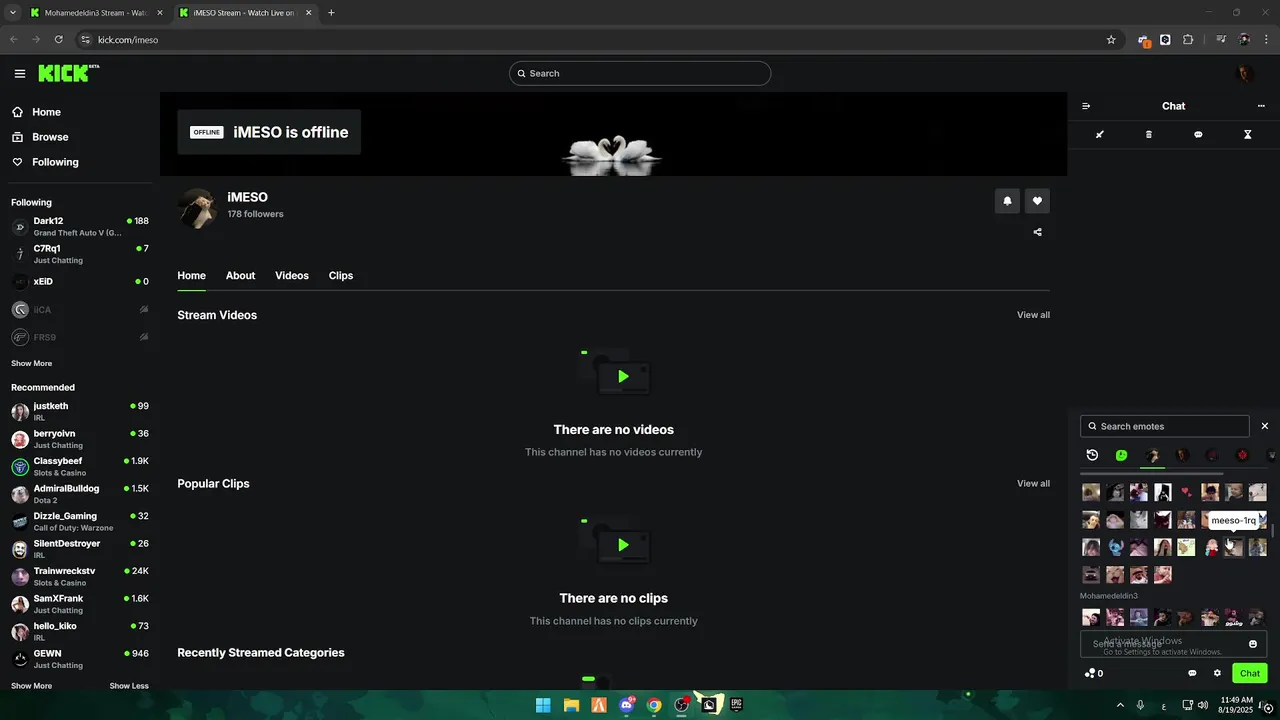
Task: Click the Search emotes field
Action: (1165, 426)
